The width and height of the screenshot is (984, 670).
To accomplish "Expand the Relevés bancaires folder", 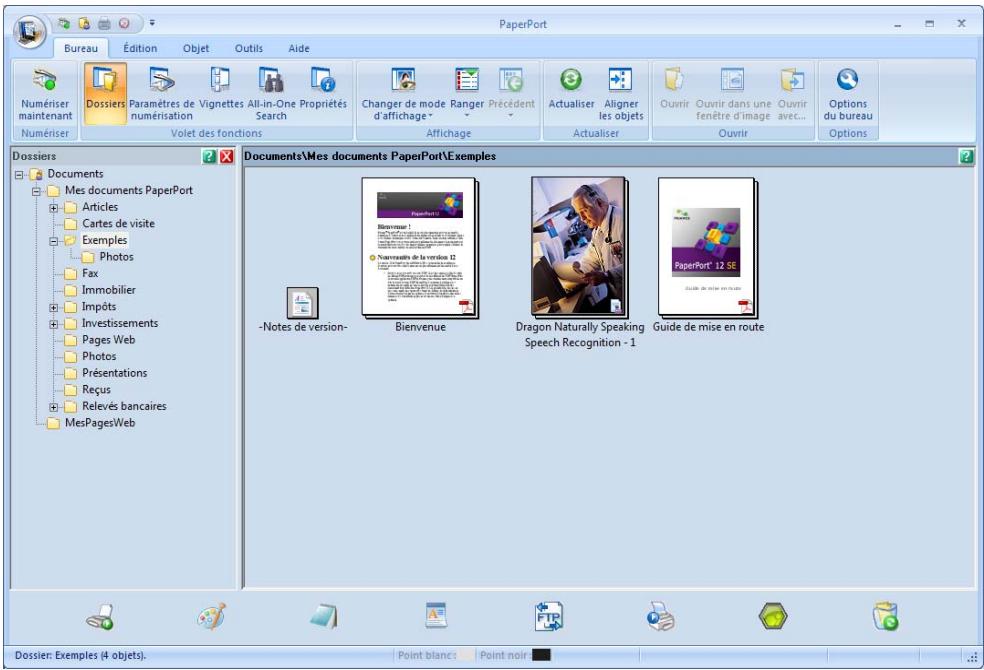I will 54,408.
